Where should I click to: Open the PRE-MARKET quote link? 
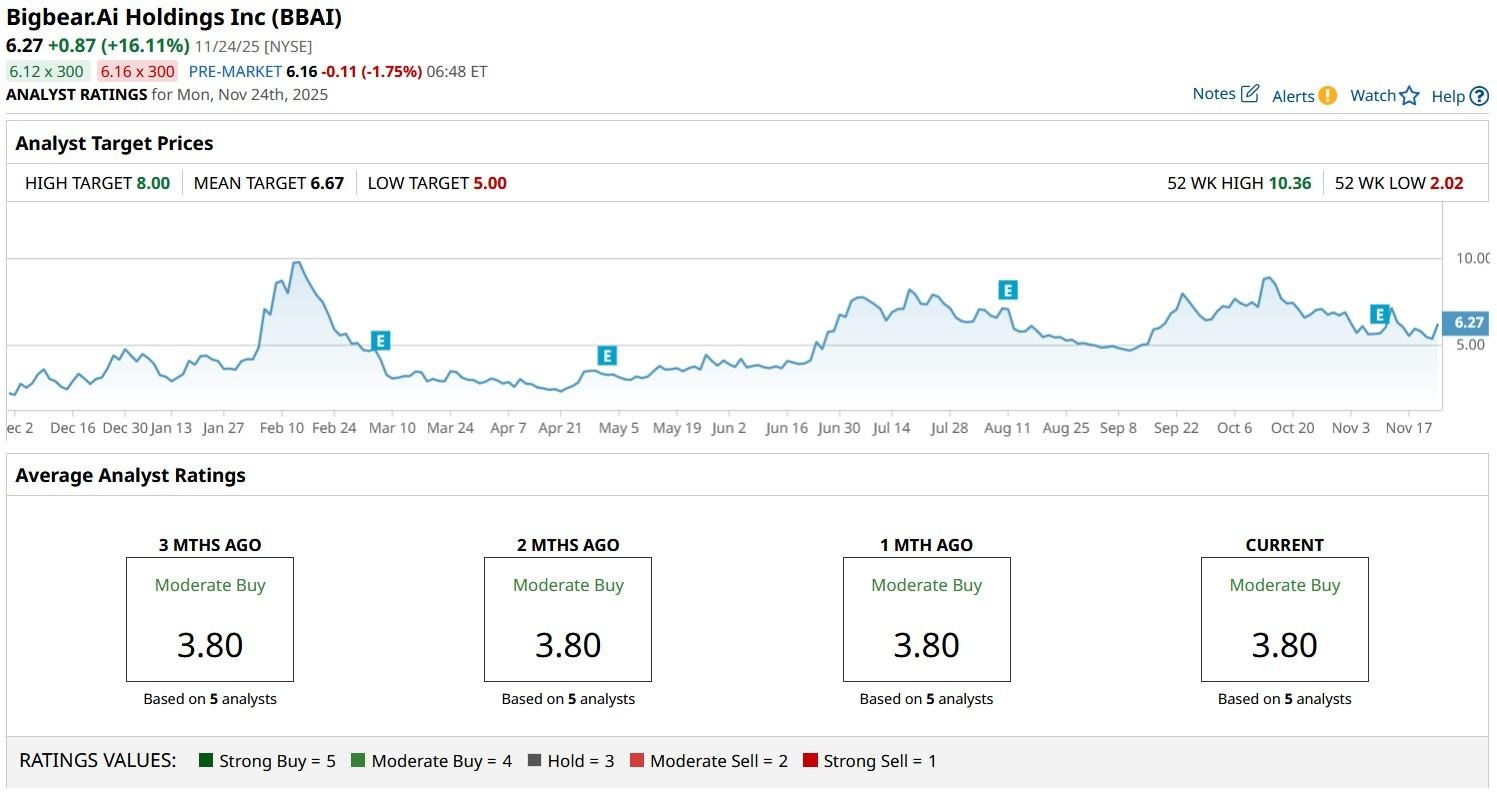tap(237, 71)
